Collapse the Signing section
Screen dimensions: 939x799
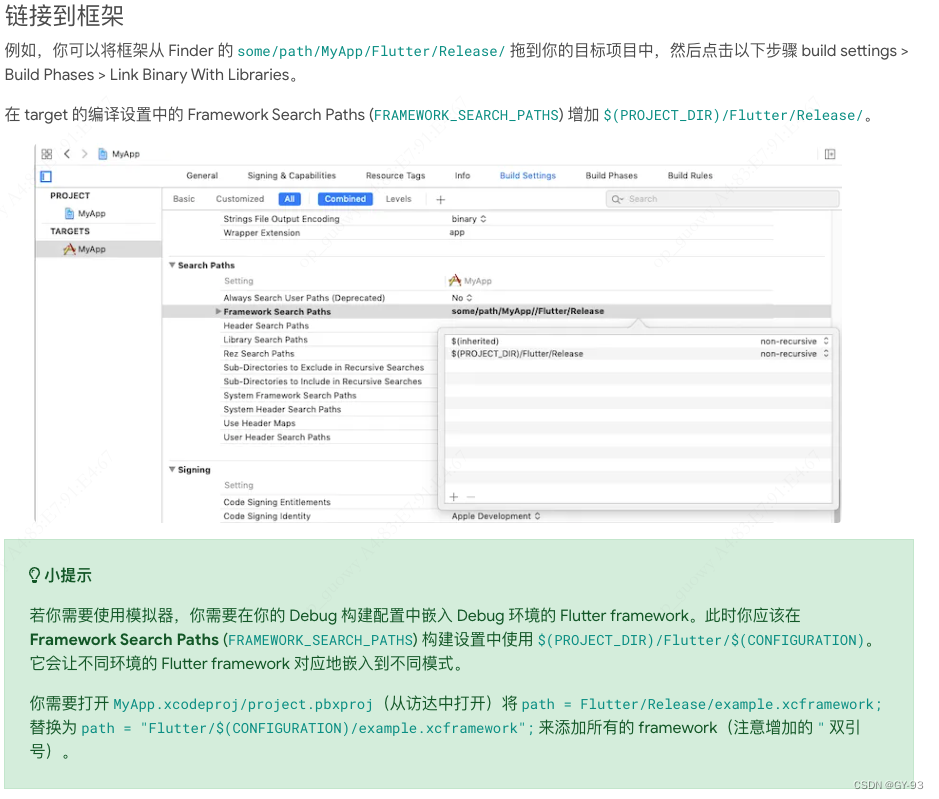tap(172, 470)
